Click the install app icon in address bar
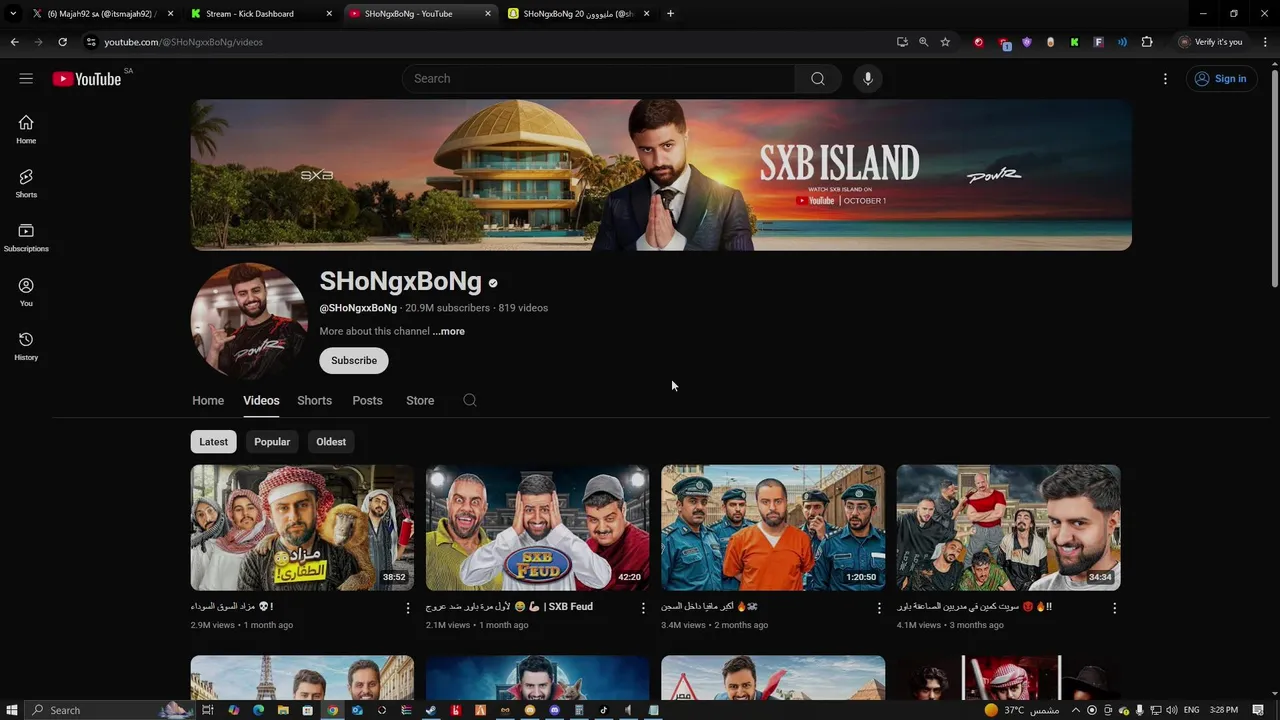This screenshot has height=720, width=1280. click(x=902, y=42)
